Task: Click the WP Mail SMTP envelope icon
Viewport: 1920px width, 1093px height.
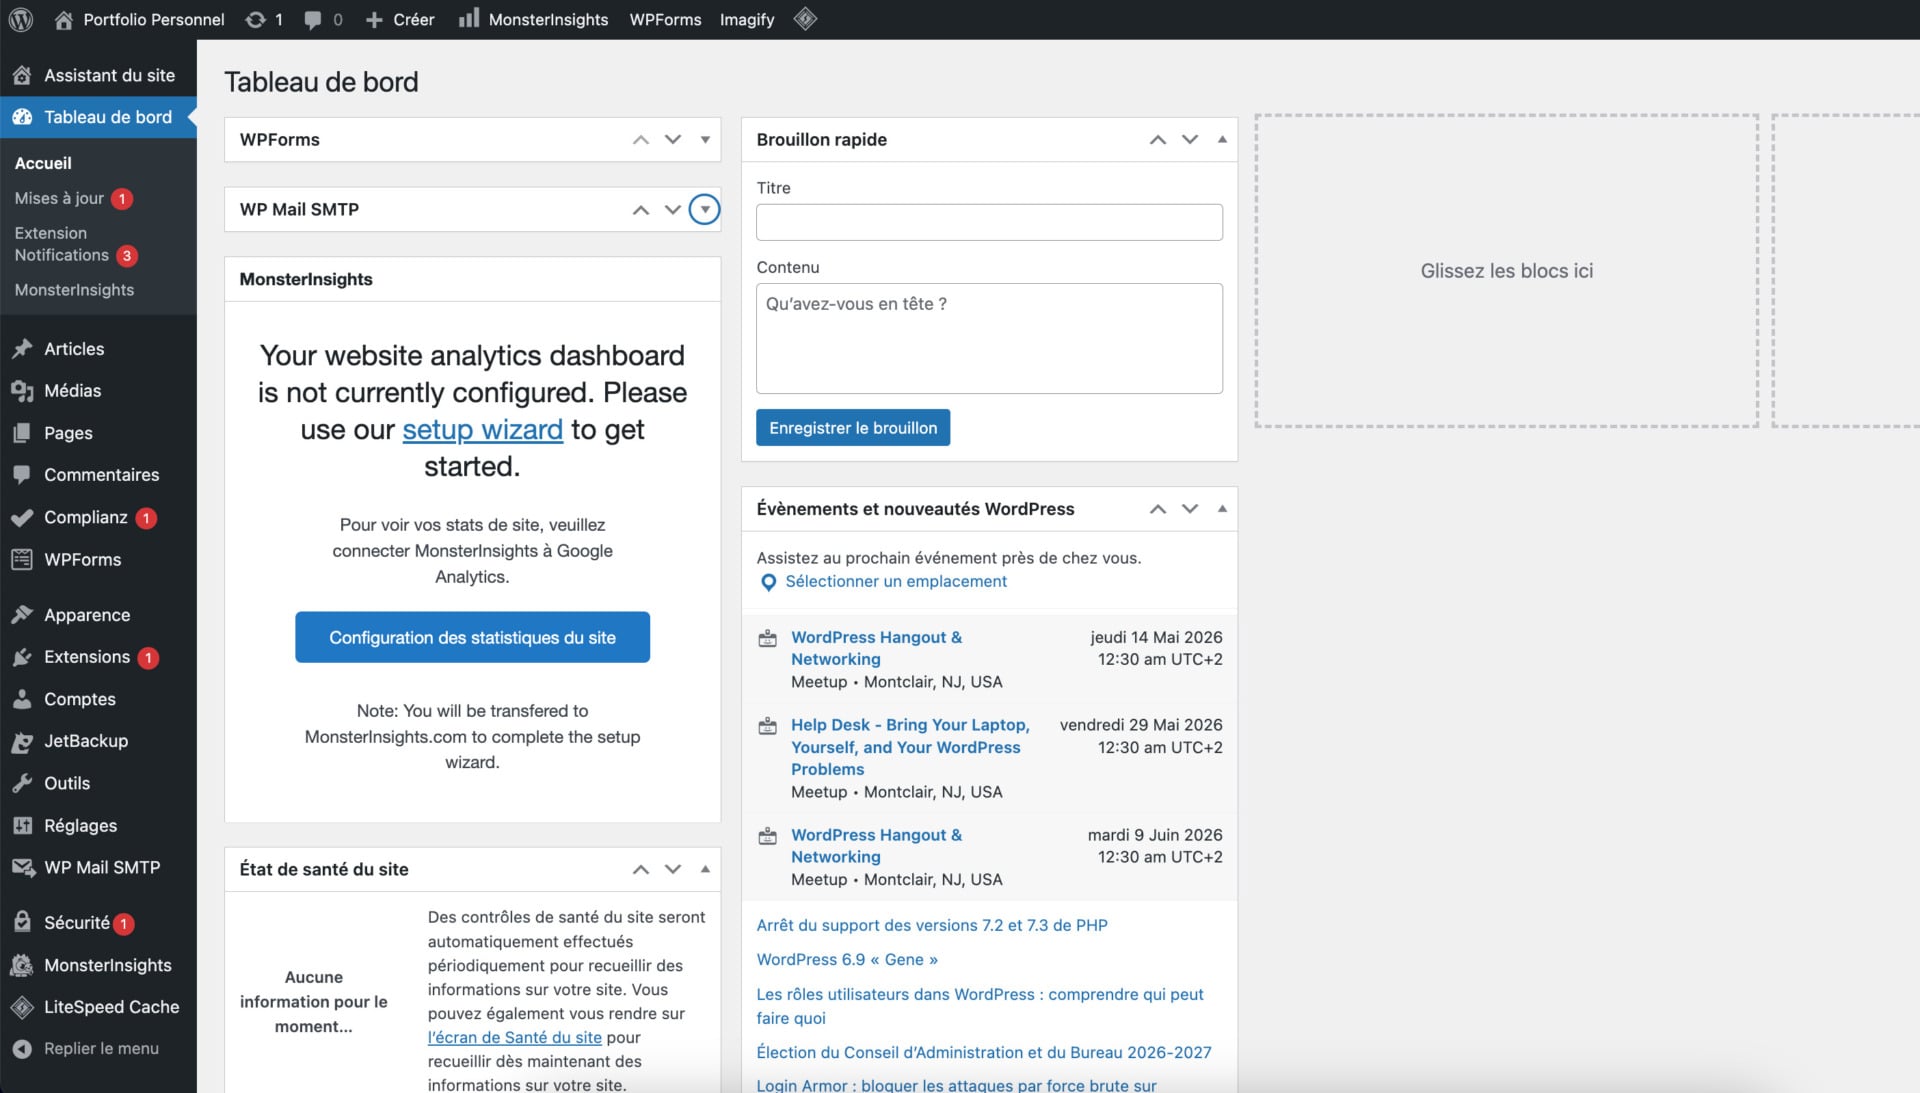Action: [22, 868]
